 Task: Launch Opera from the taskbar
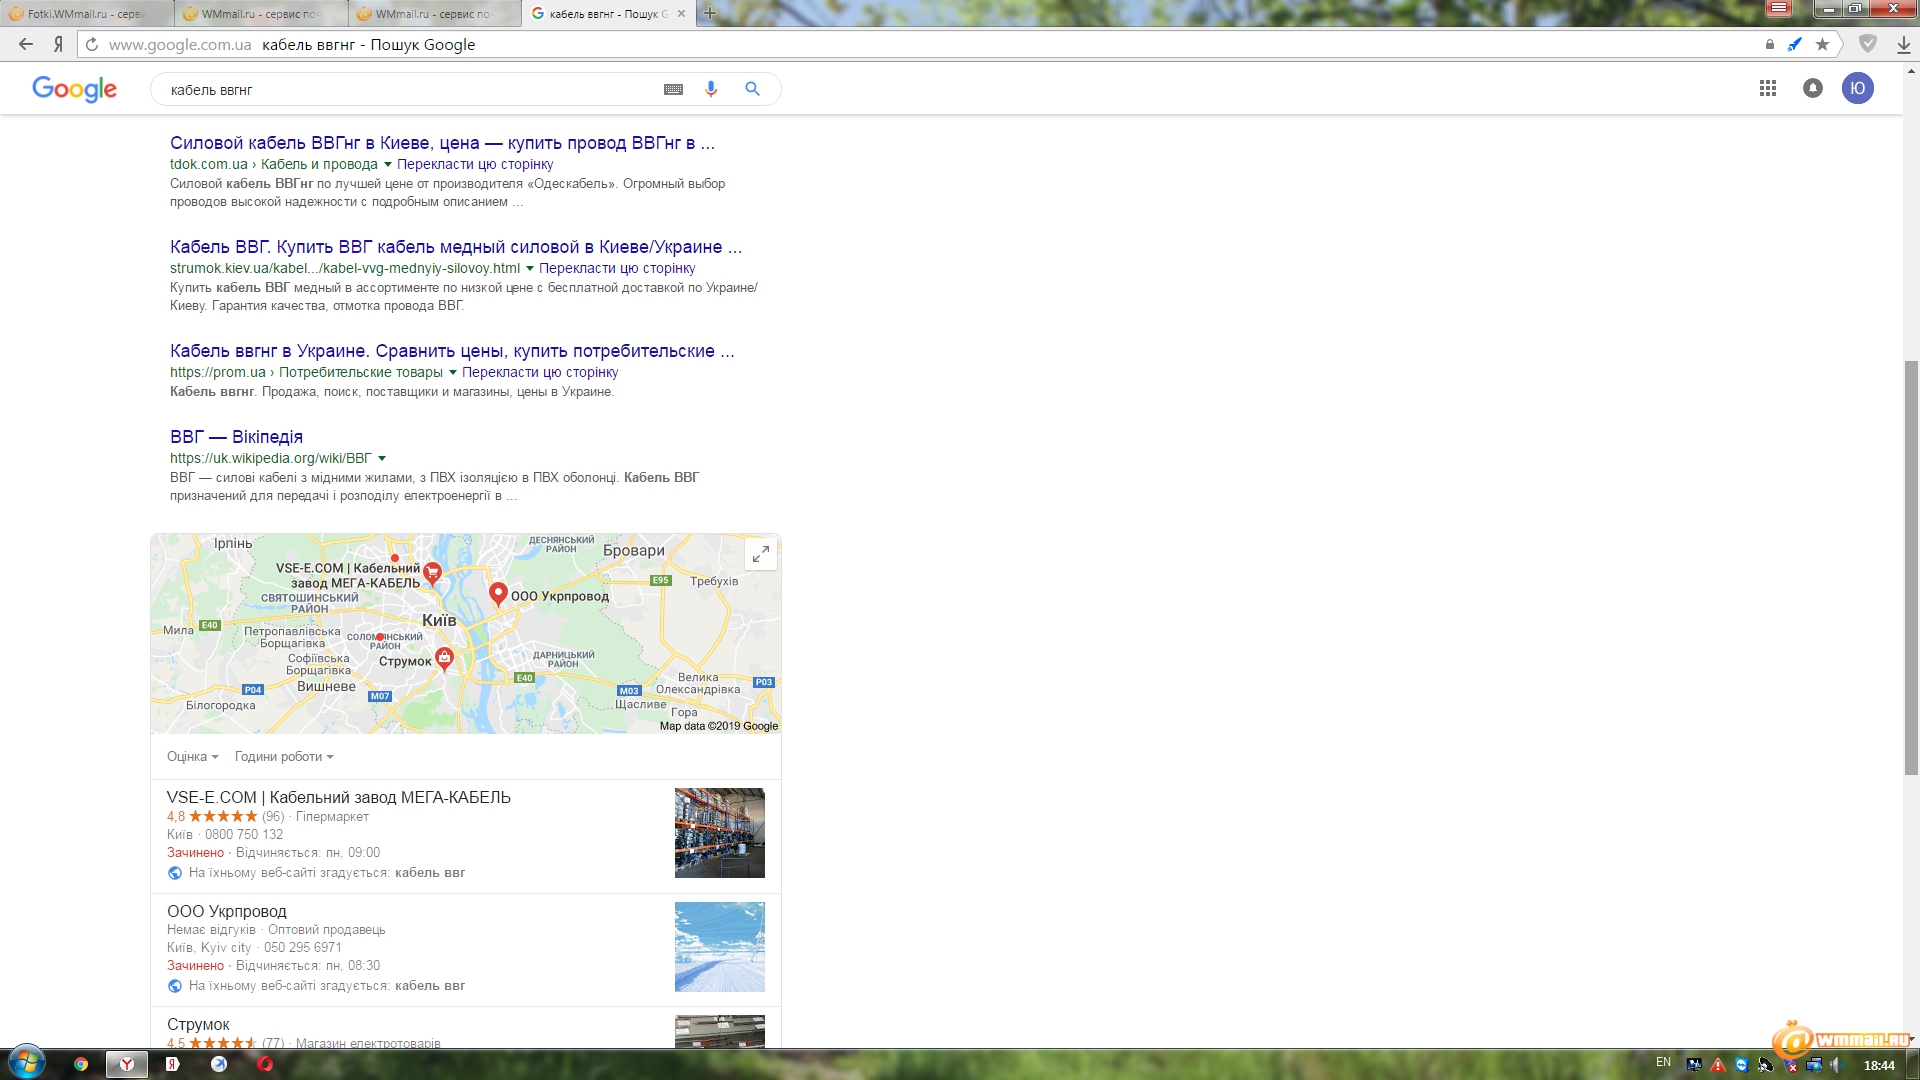point(265,1064)
